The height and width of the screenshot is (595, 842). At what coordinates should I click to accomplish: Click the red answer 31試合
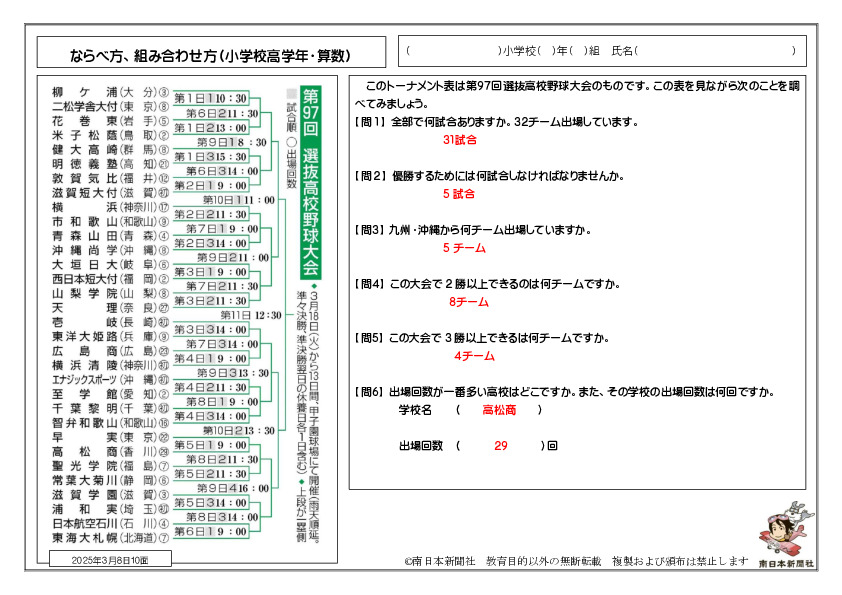tap(459, 139)
